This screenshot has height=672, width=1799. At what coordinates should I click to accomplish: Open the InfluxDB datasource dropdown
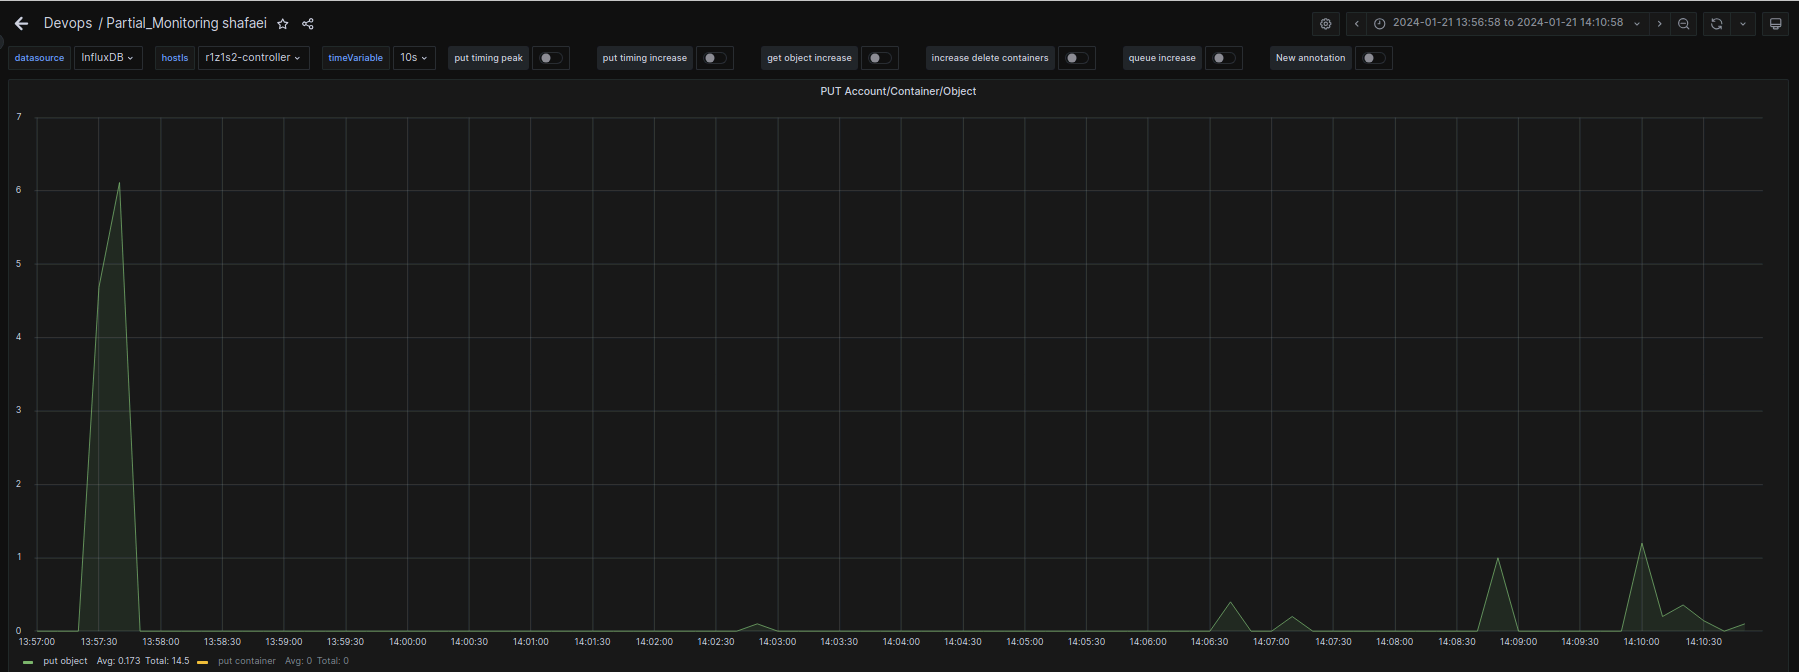coord(107,58)
